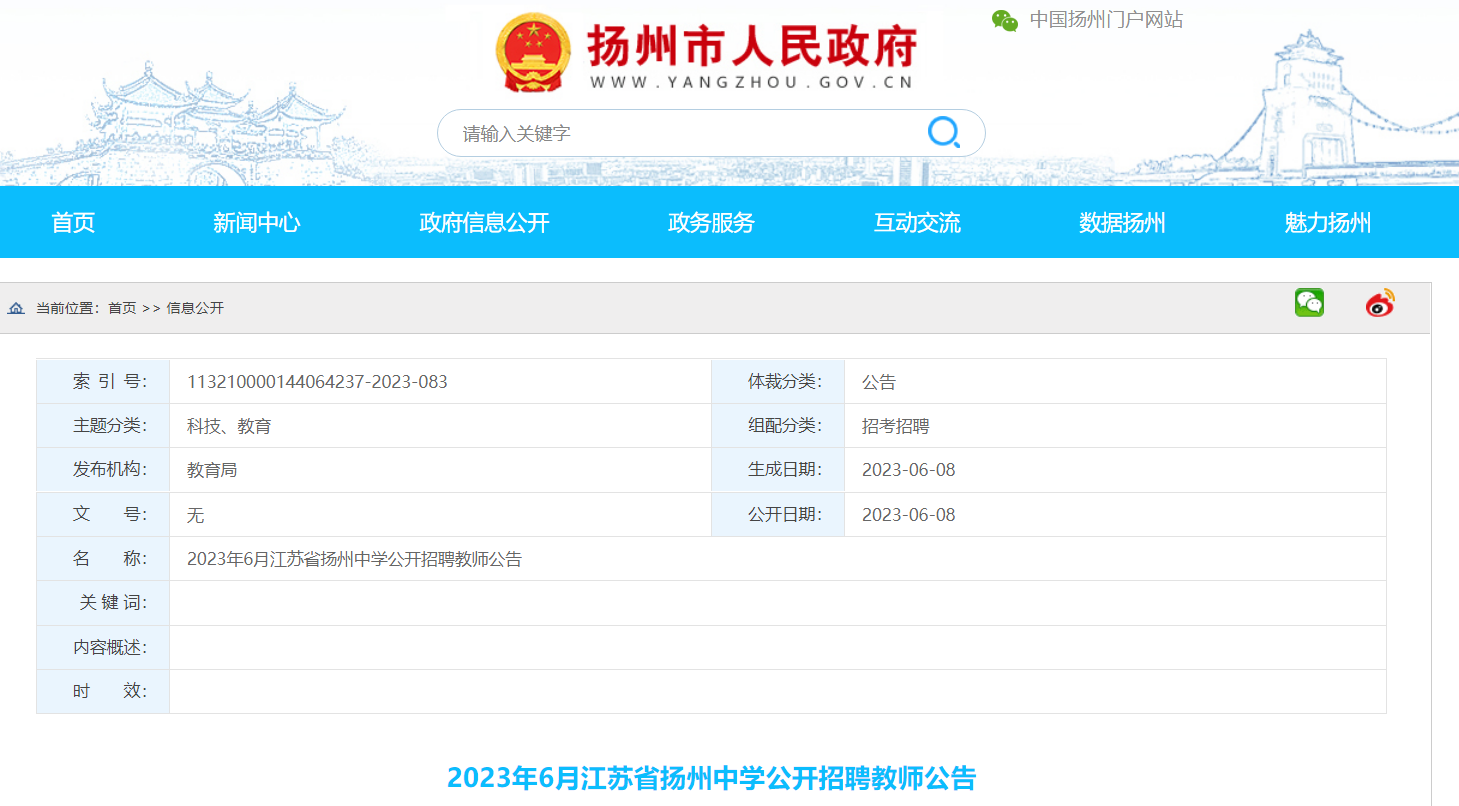Click the index number 11321000014406​4237-2023-083
Viewport: 1459px width, 806px height.
317,382
